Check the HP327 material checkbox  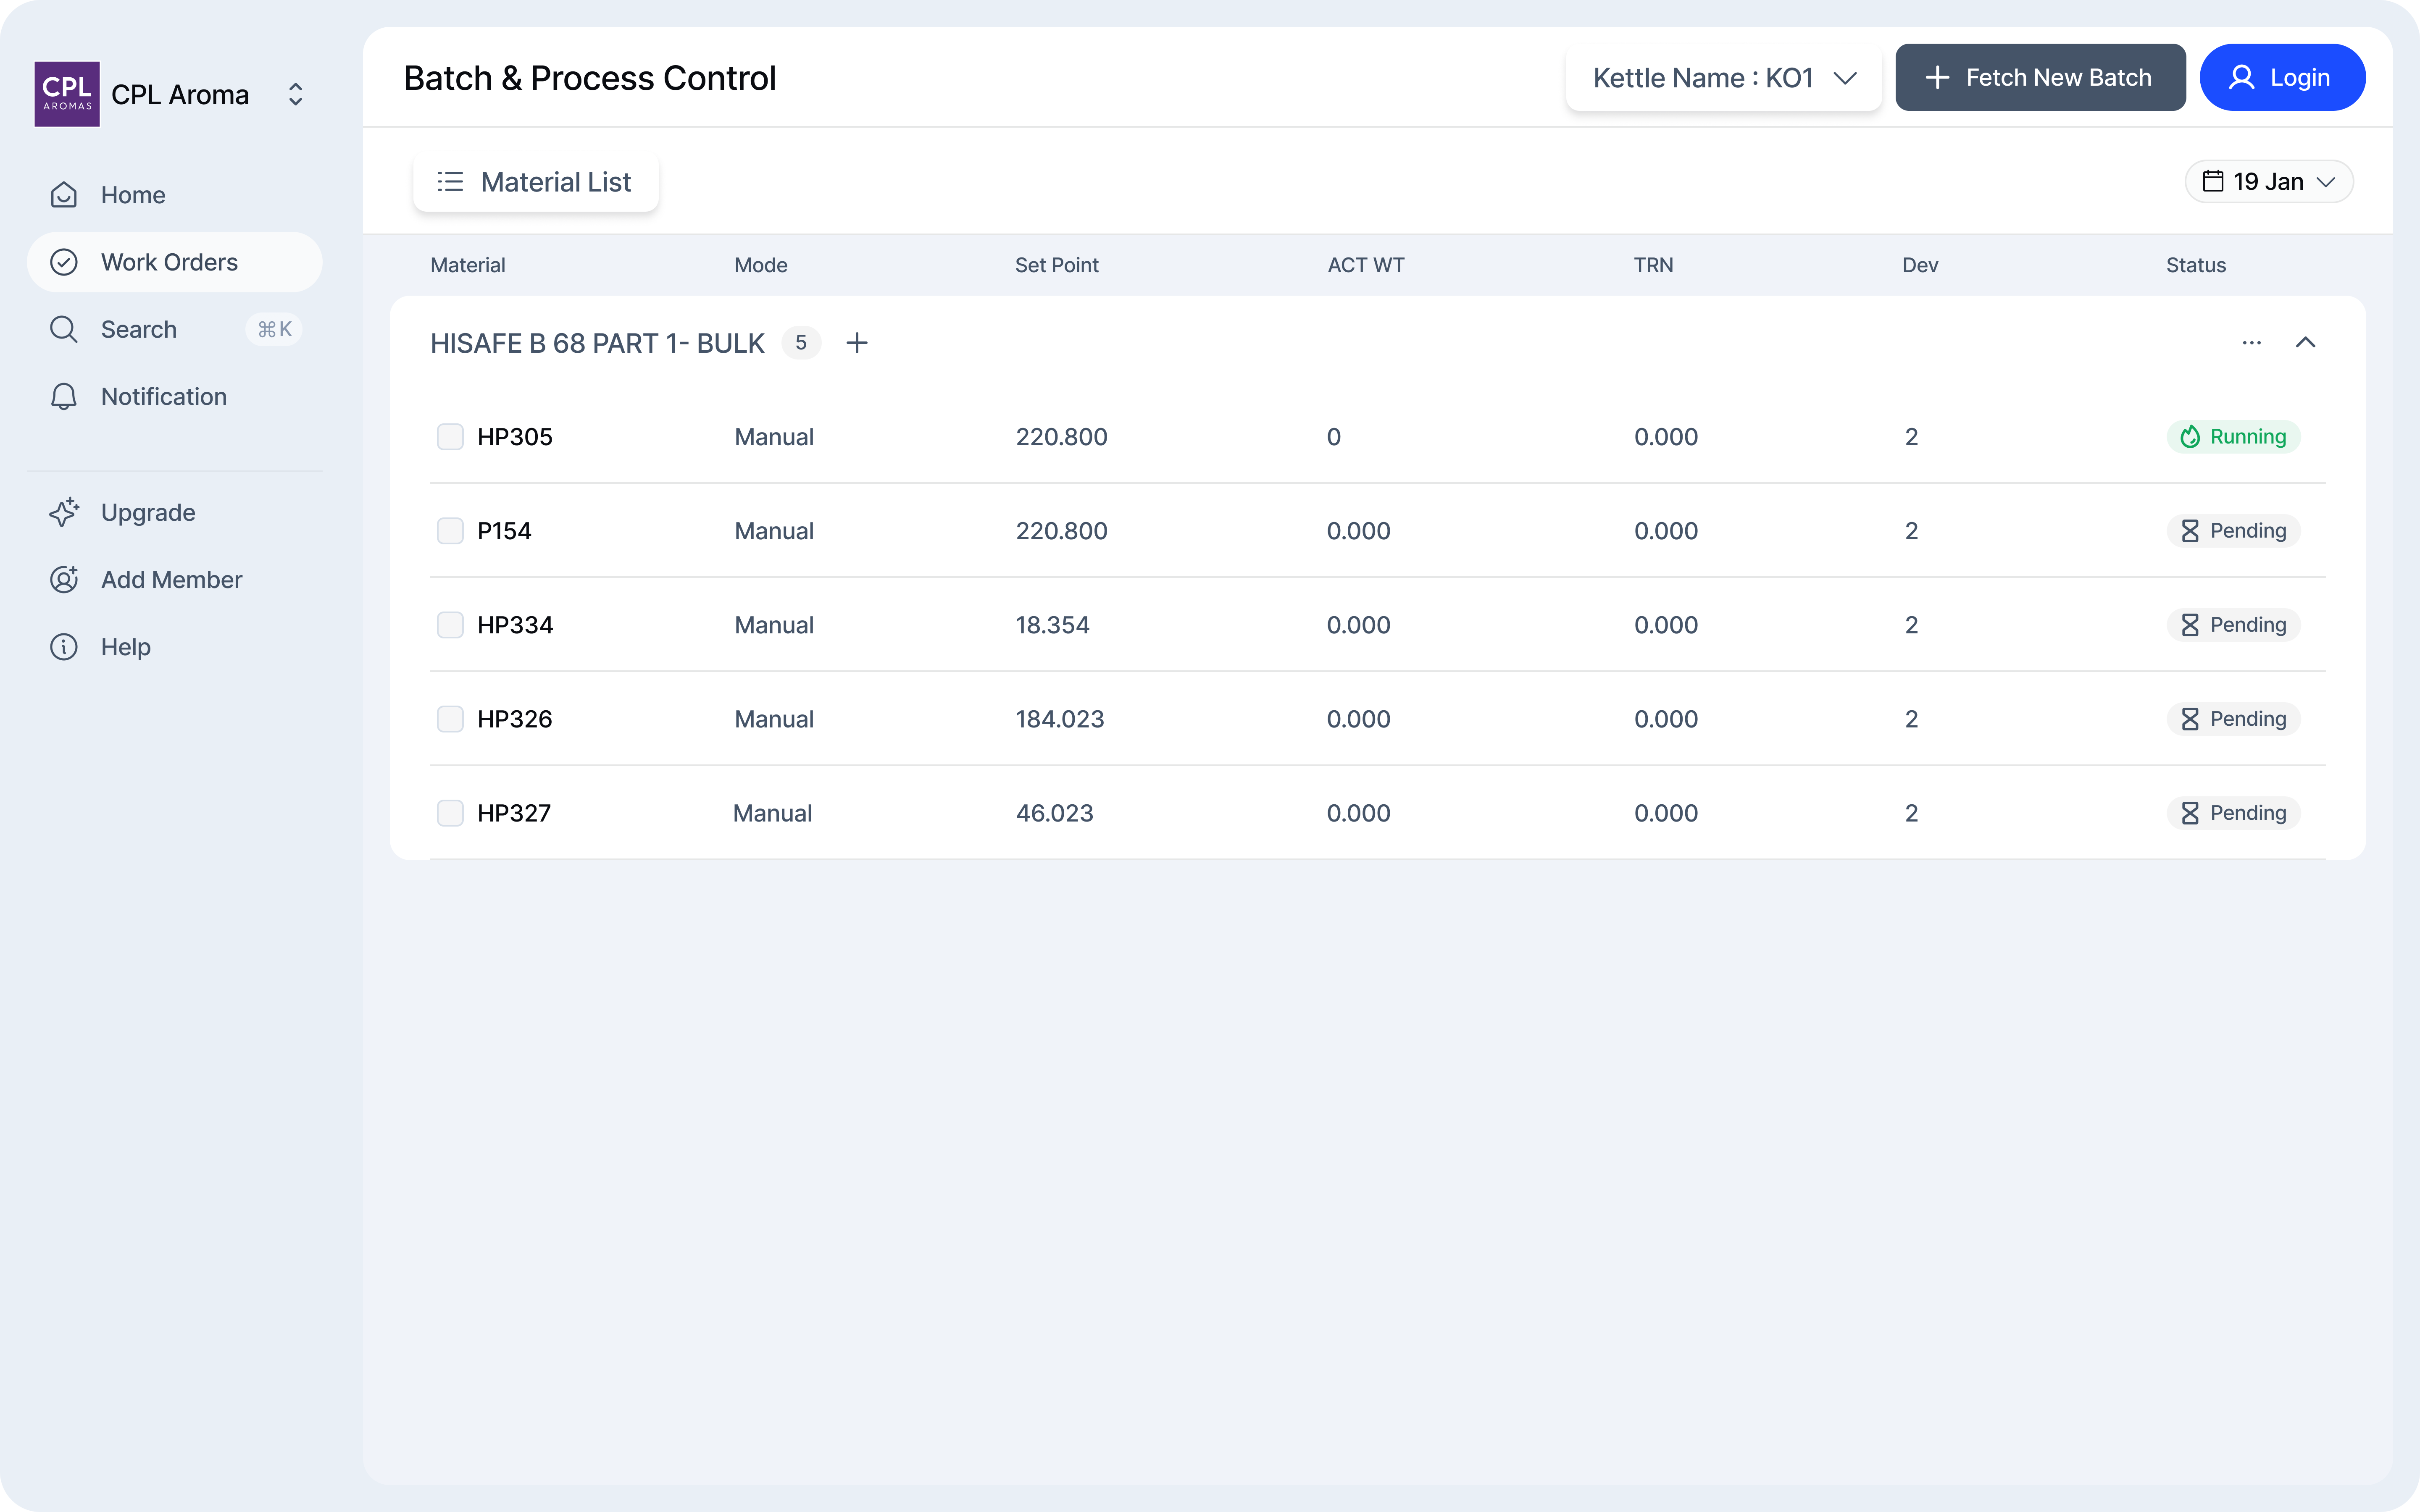(x=450, y=813)
